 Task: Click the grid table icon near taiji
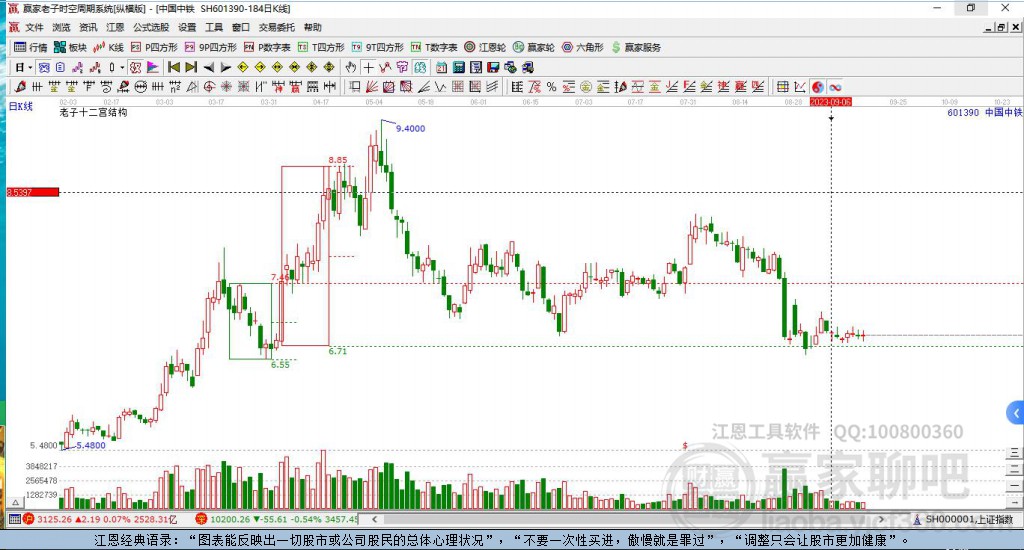(x=781, y=86)
